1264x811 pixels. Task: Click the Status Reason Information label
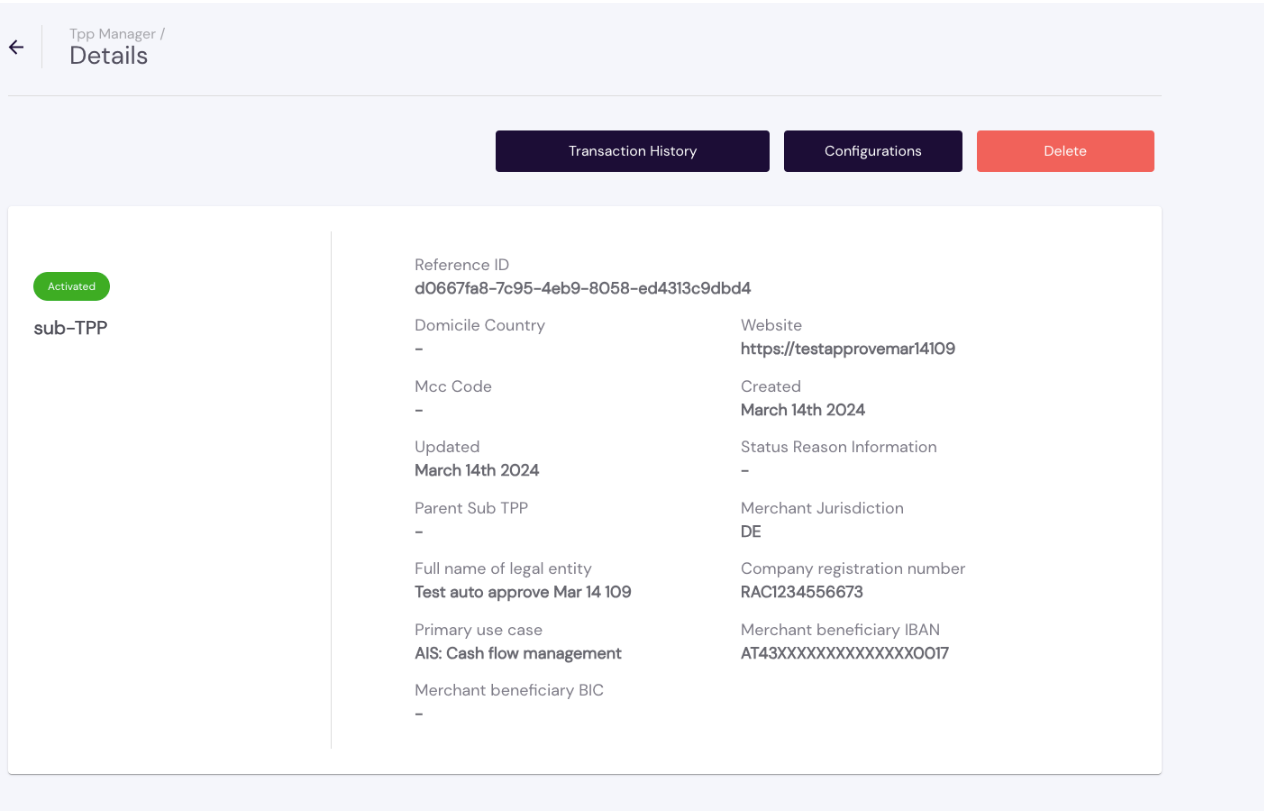point(838,447)
